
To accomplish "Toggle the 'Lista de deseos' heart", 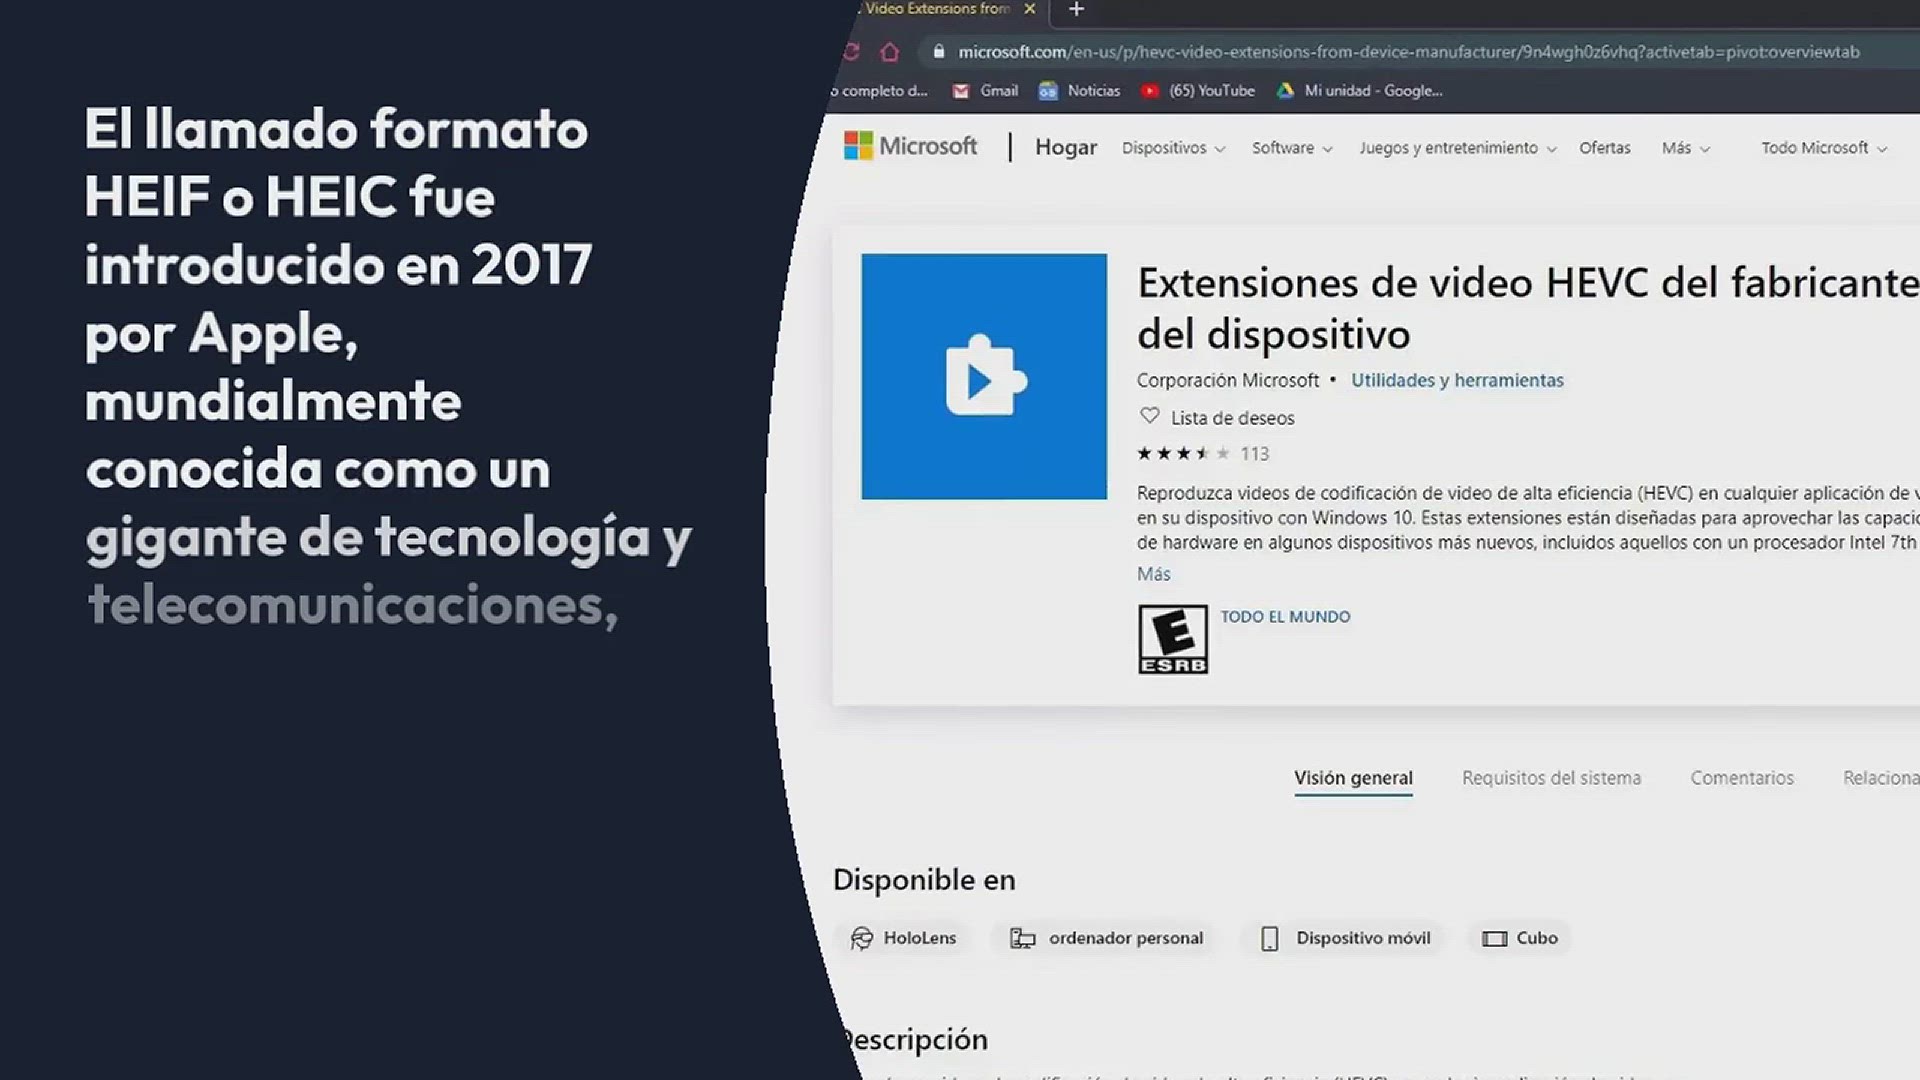I will tap(1149, 416).
